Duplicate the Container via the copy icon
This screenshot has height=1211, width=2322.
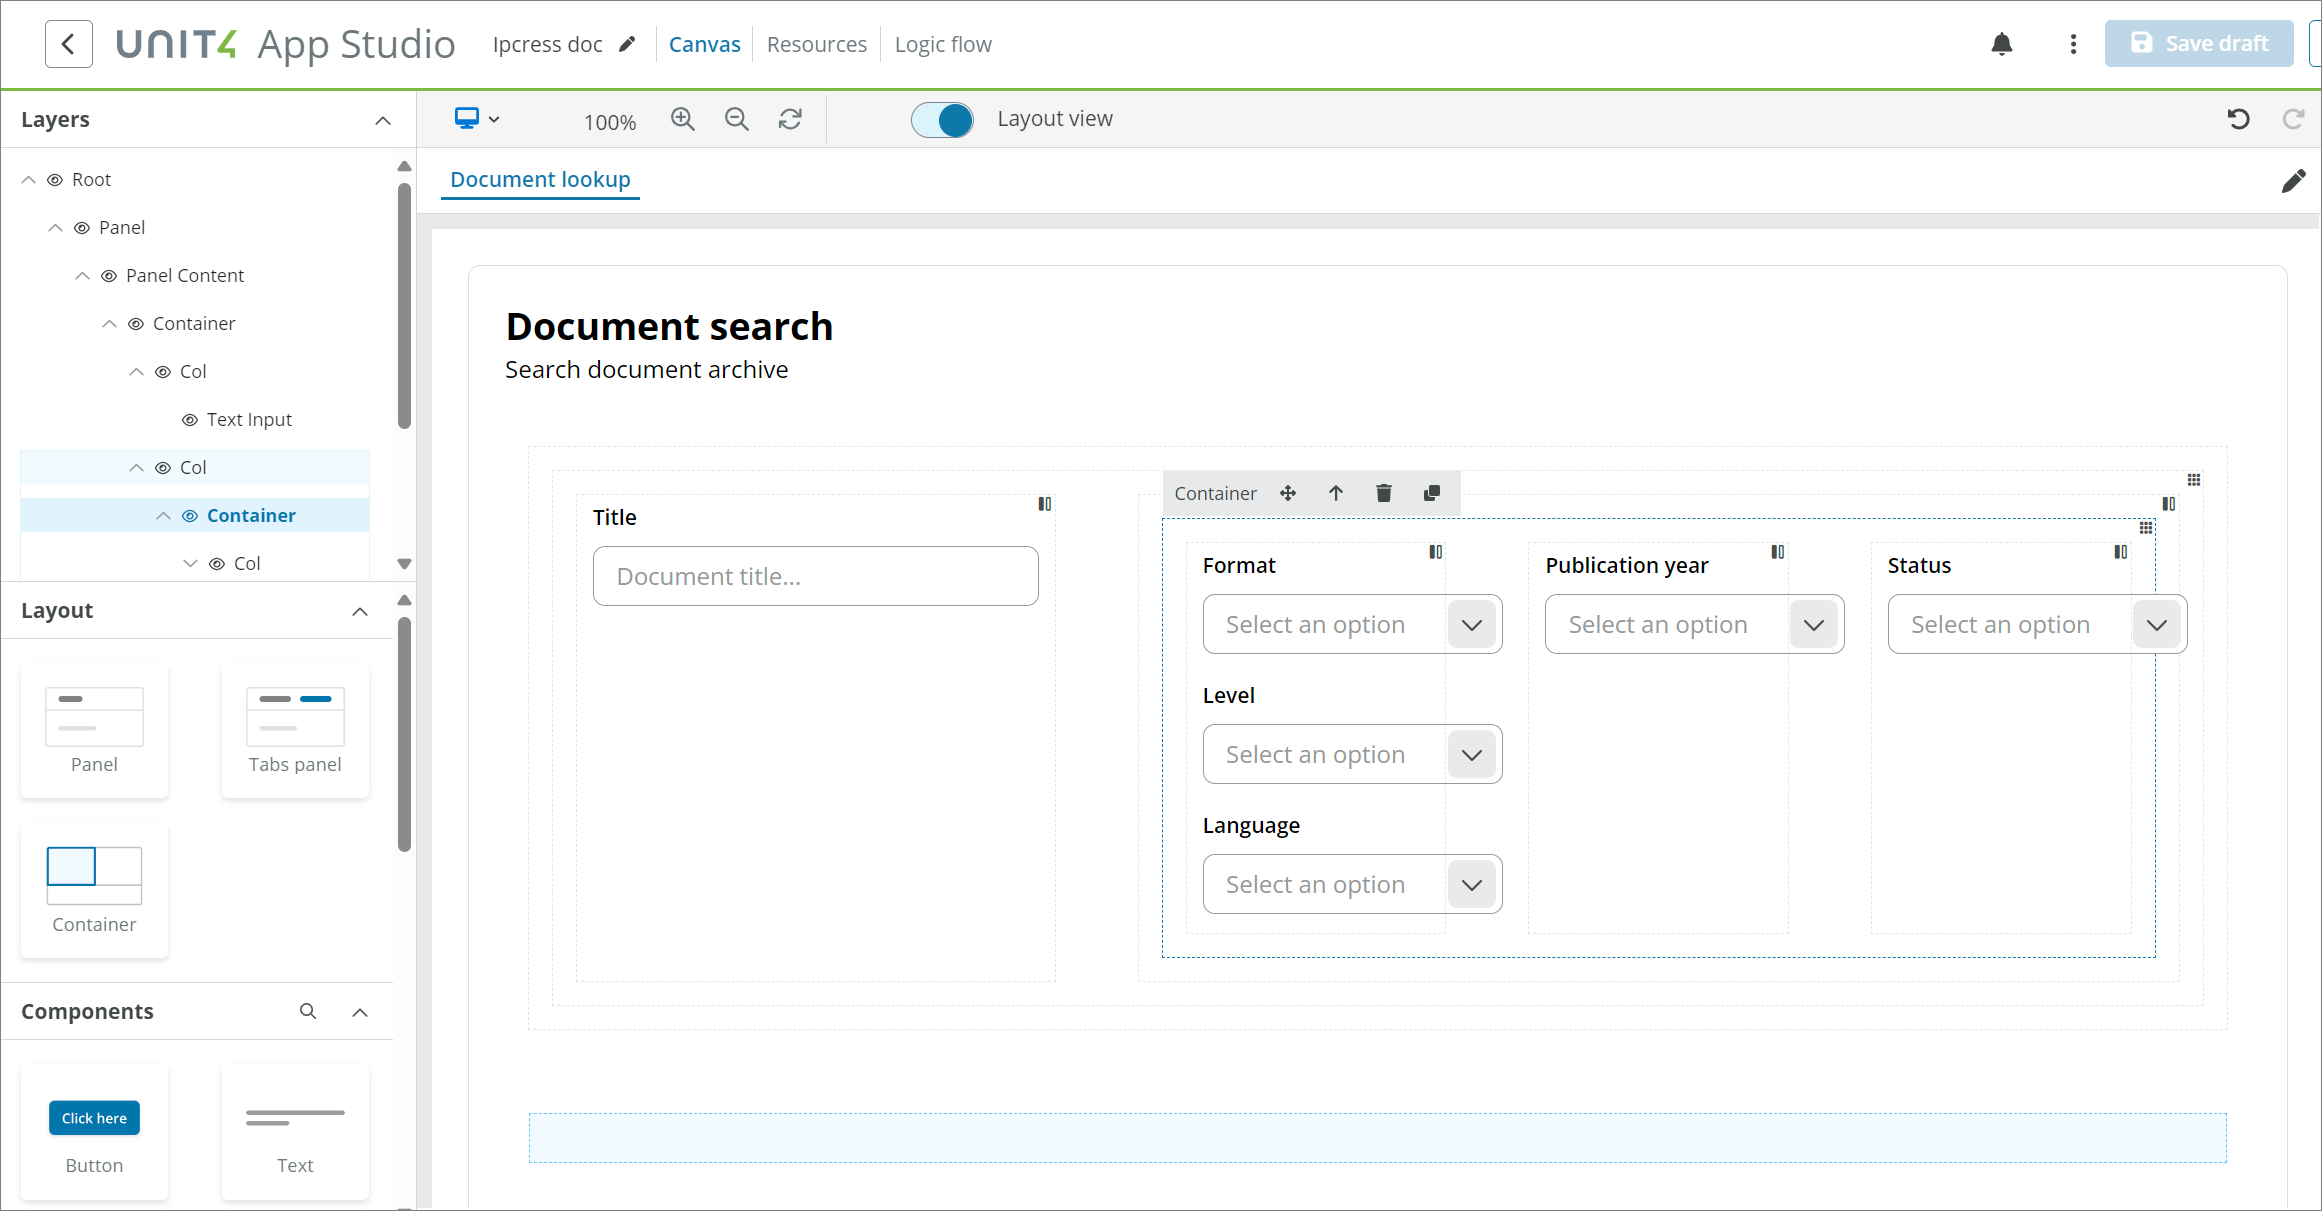[1432, 492]
